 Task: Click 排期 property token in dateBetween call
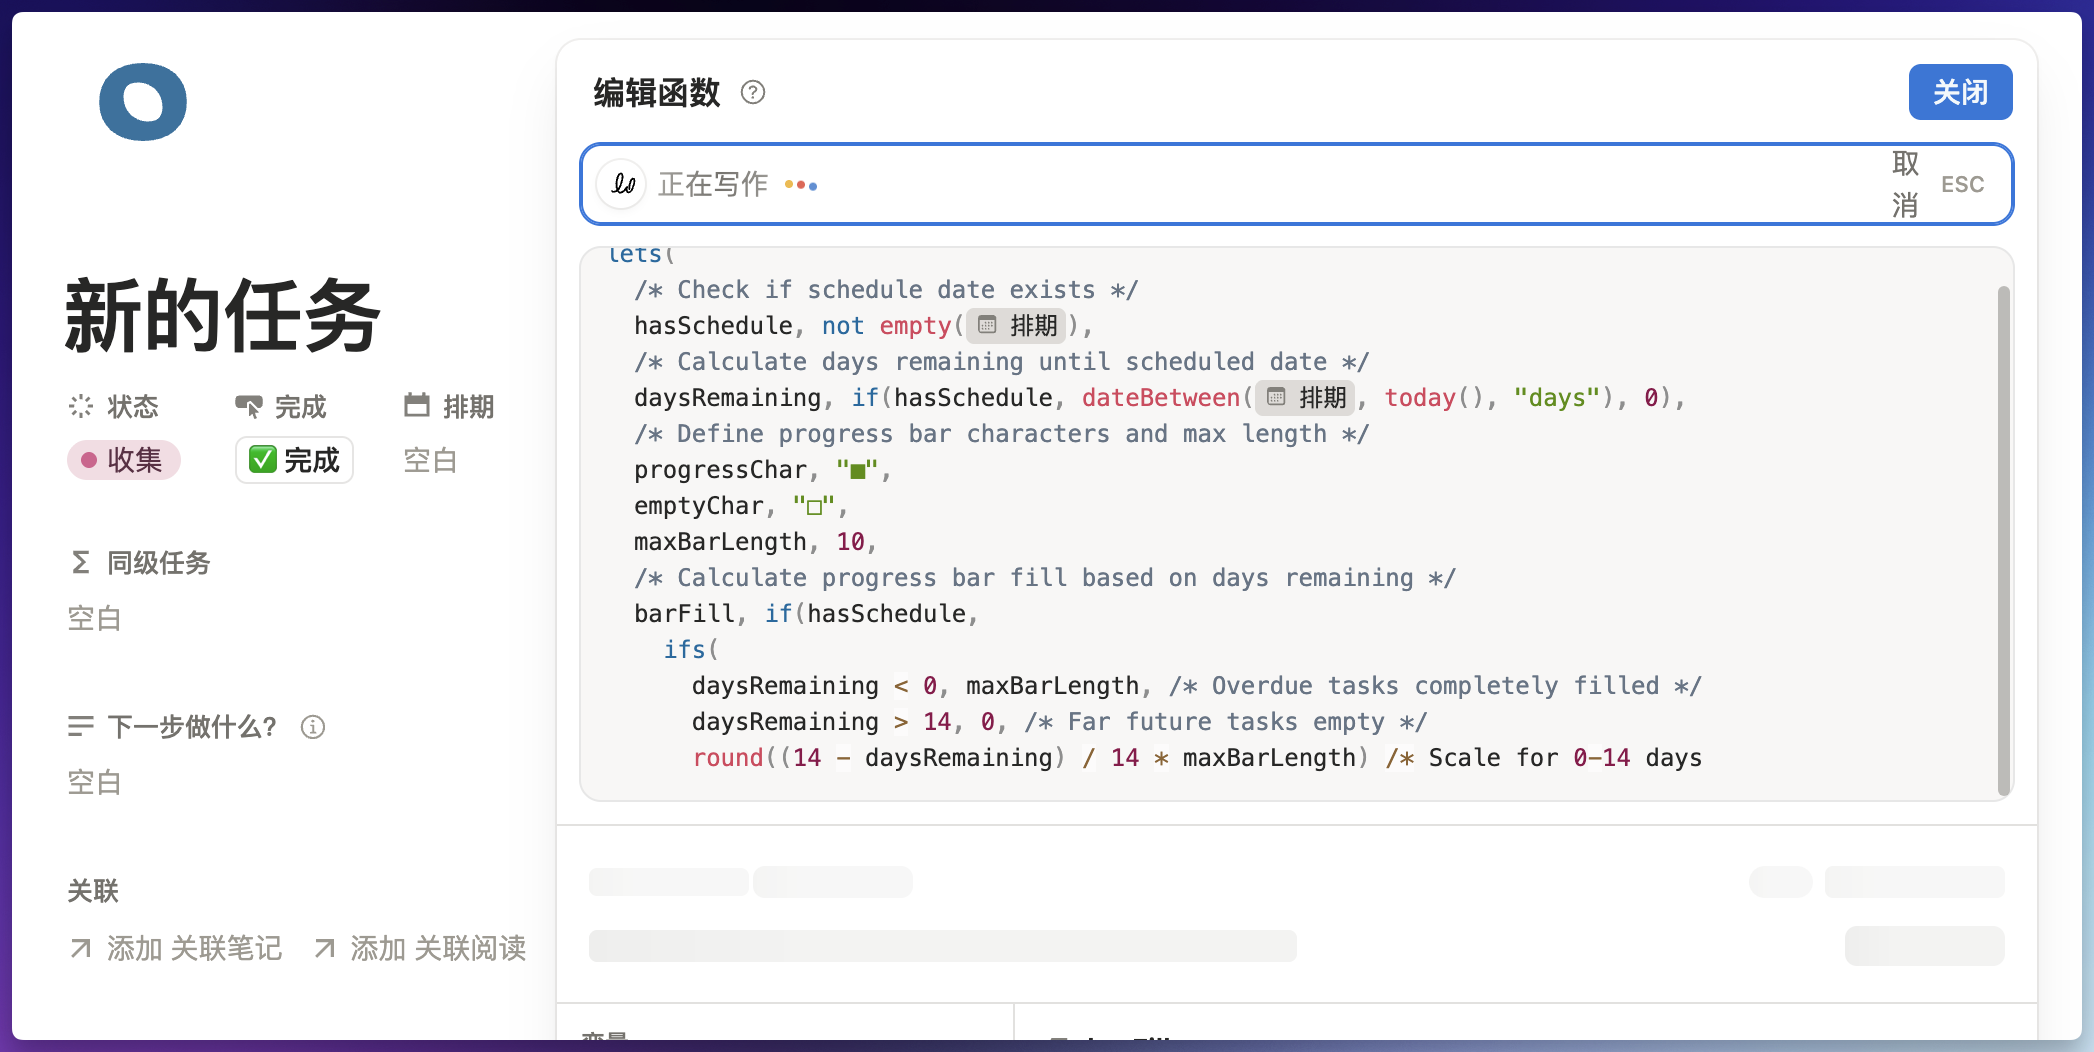(x=1306, y=398)
